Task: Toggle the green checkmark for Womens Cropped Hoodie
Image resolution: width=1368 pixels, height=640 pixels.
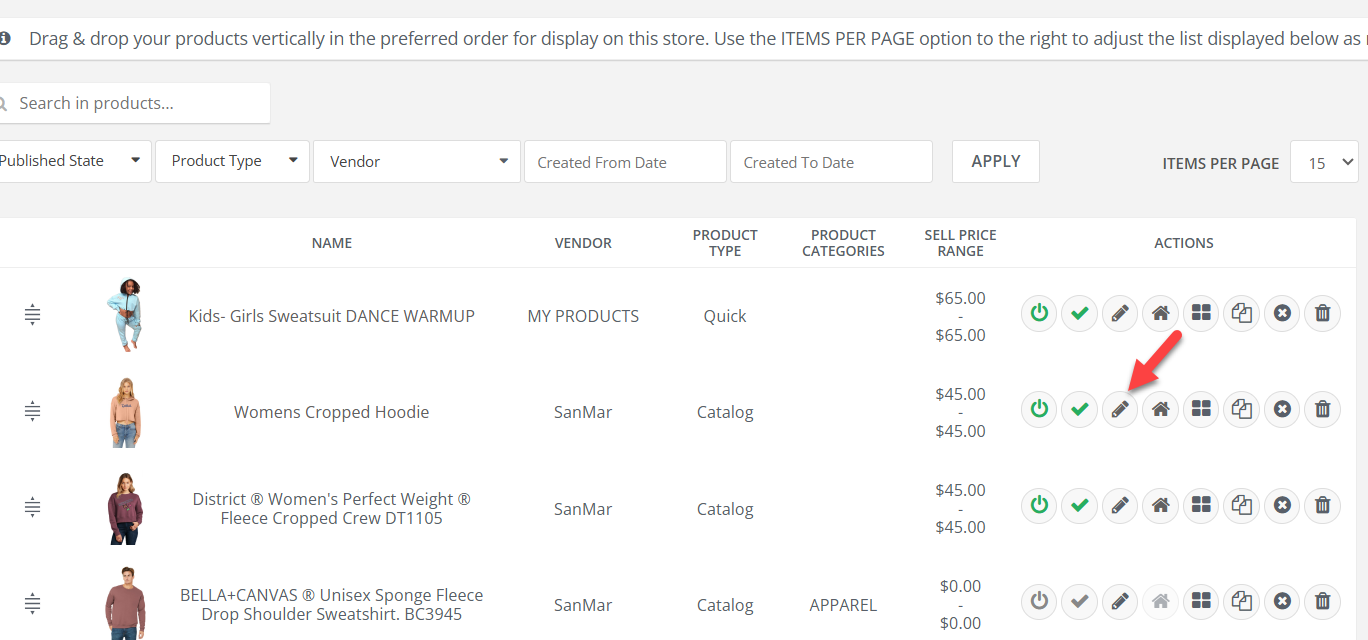Action: tap(1079, 409)
